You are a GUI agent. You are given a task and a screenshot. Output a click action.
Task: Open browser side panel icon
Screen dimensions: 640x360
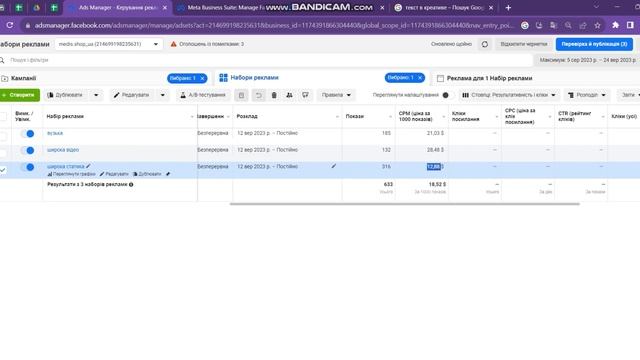click(630, 25)
